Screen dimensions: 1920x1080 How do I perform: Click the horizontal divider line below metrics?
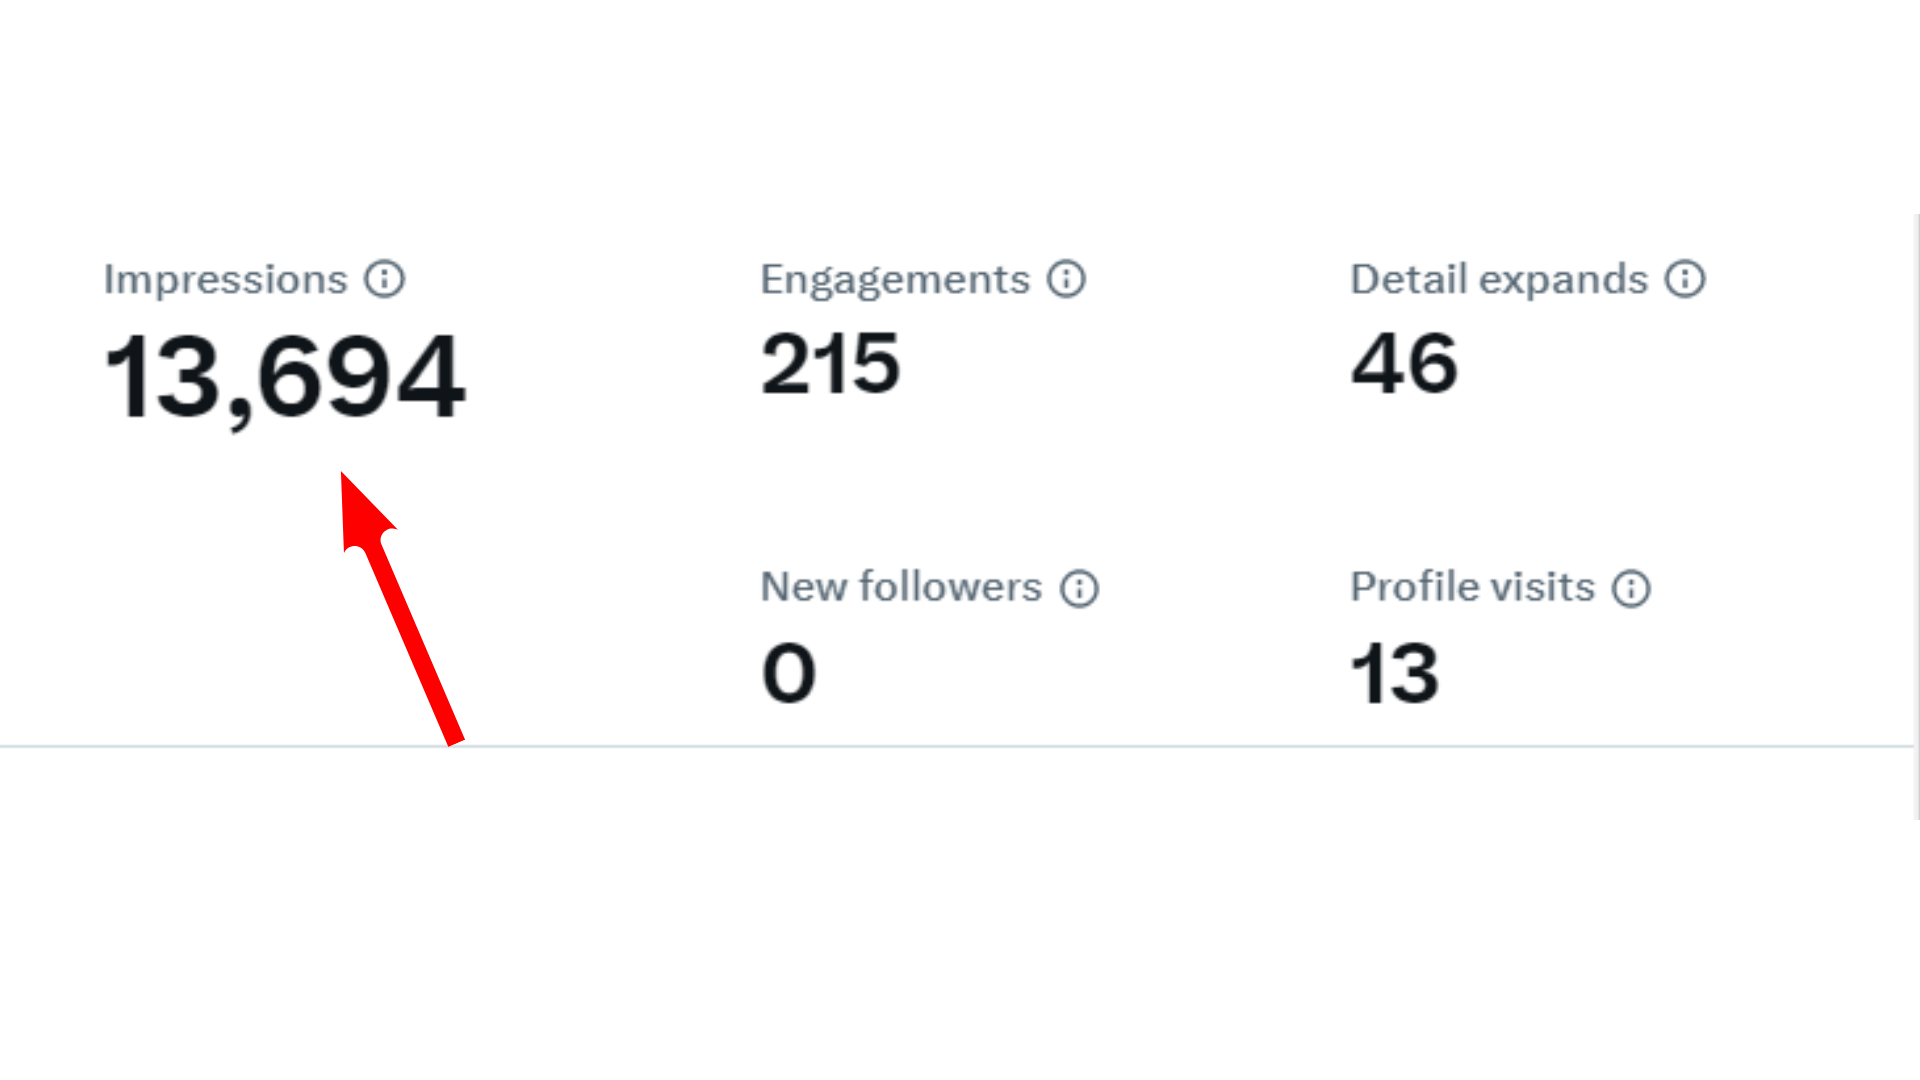[x=960, y=743]
